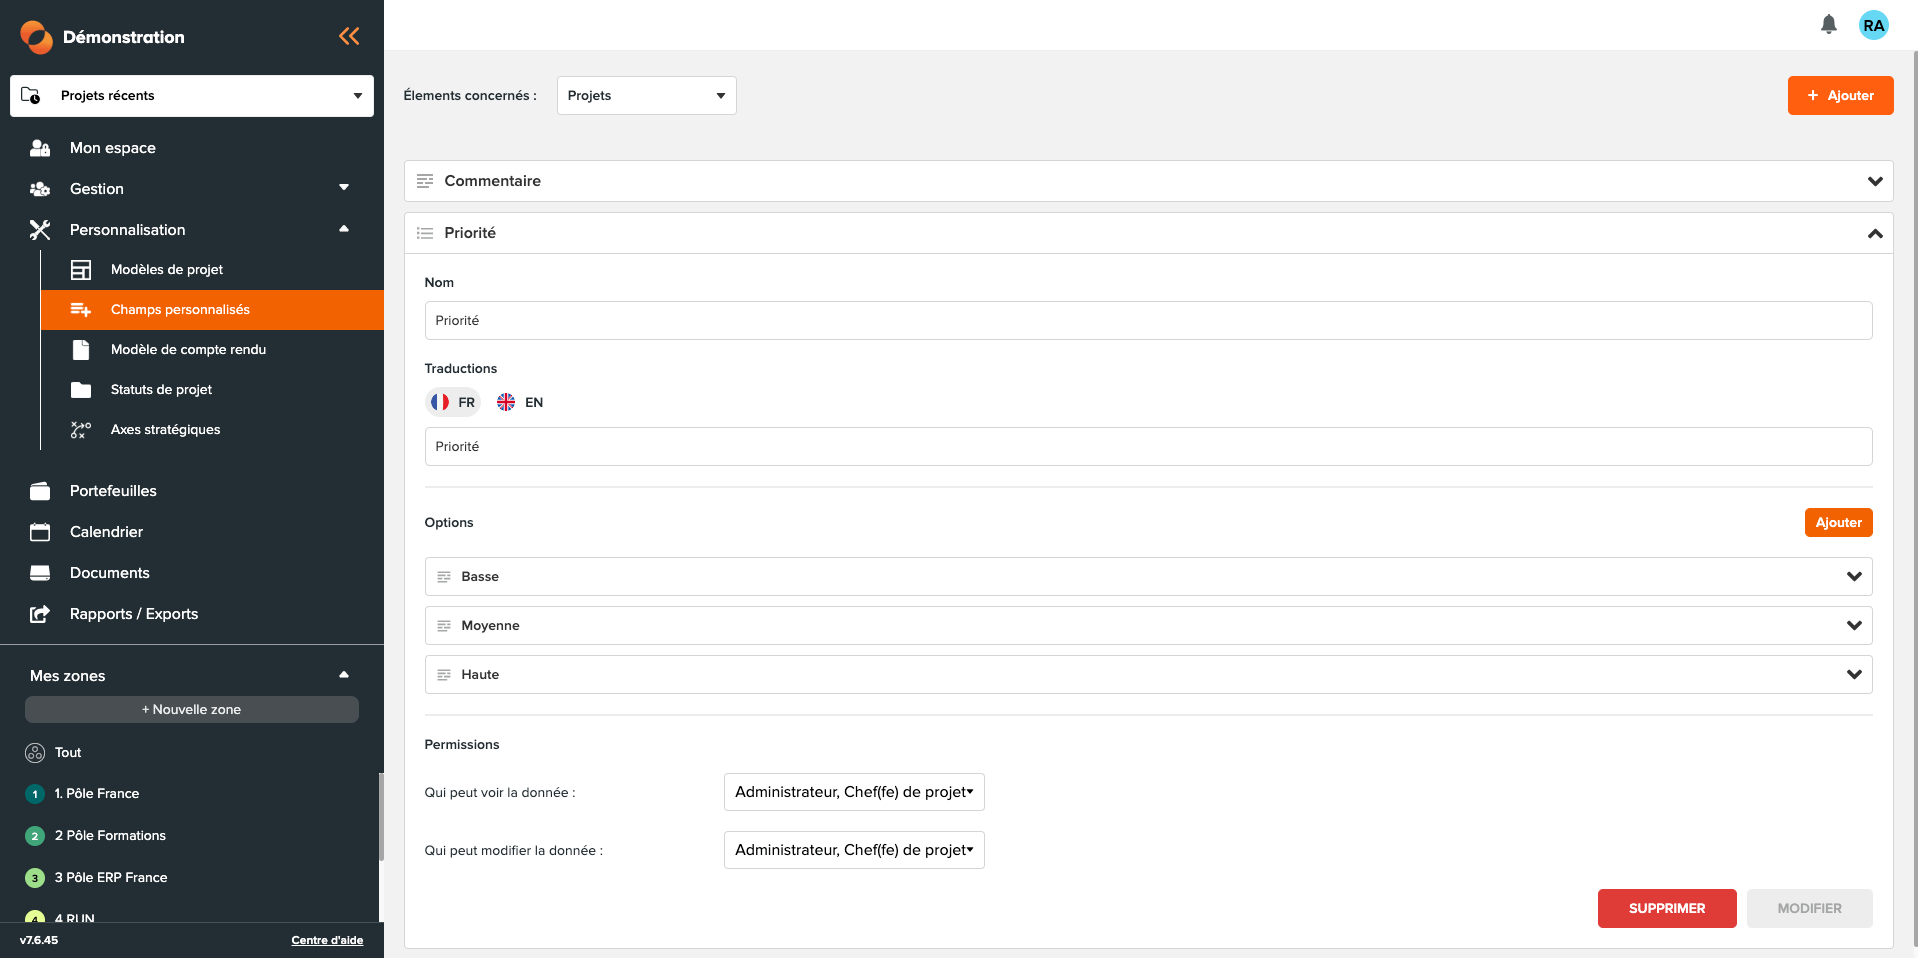Open 'Qui peut modifier la donnée' dropdown
This screenshot has height=958, width=1918.
coord(854,850)
